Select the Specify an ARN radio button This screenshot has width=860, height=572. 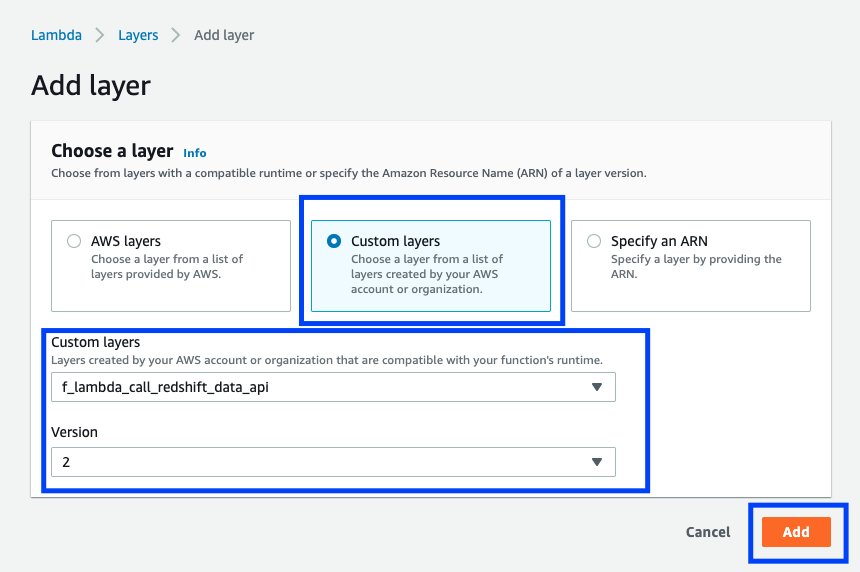(x=594, y=241)
